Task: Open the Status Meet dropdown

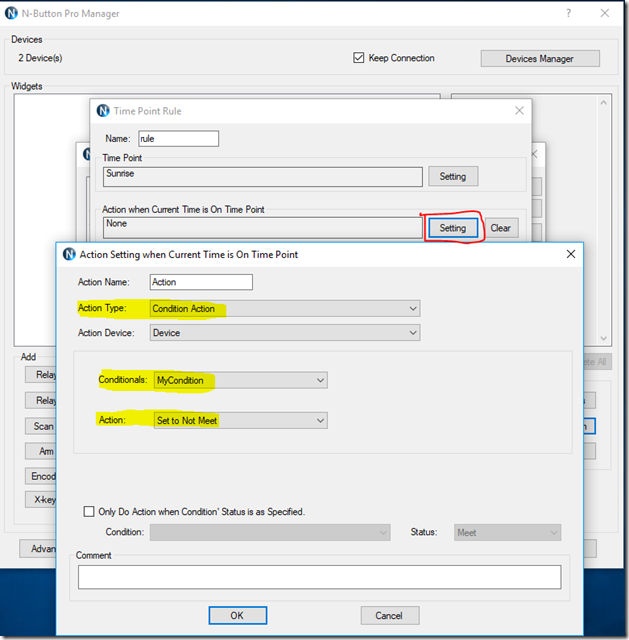Action: (x=507, y=532)
